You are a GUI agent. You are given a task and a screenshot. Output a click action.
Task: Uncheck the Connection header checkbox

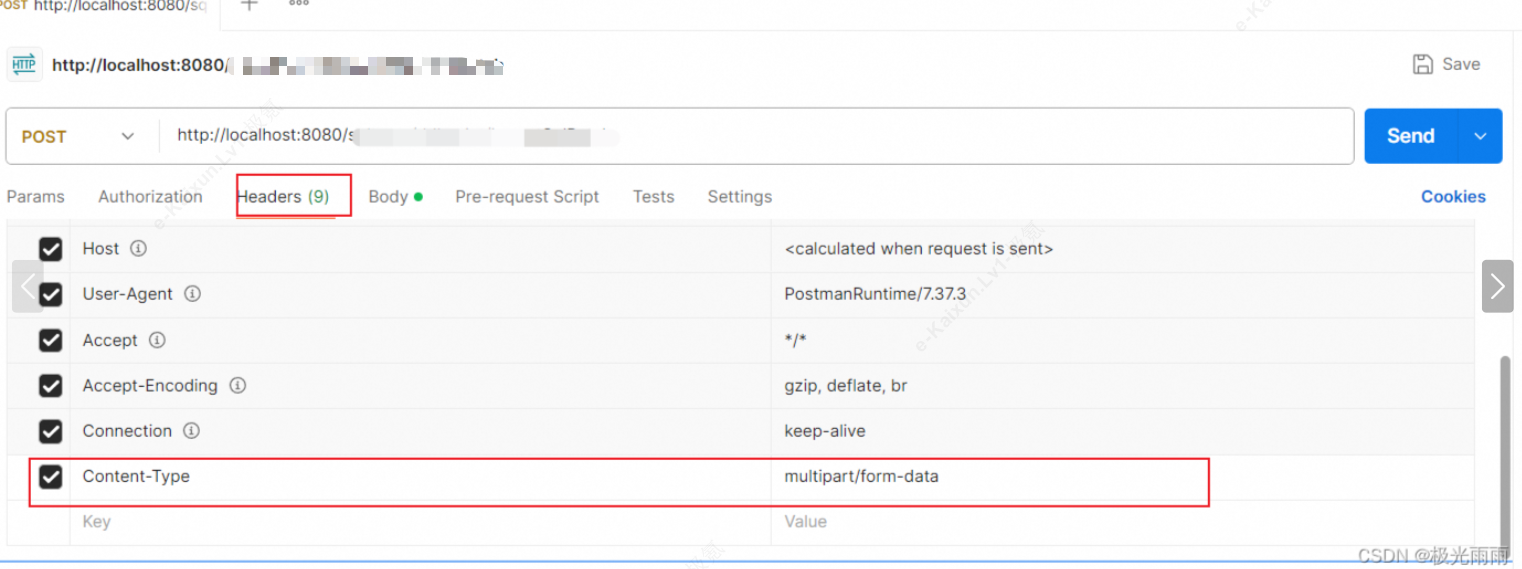50,432
